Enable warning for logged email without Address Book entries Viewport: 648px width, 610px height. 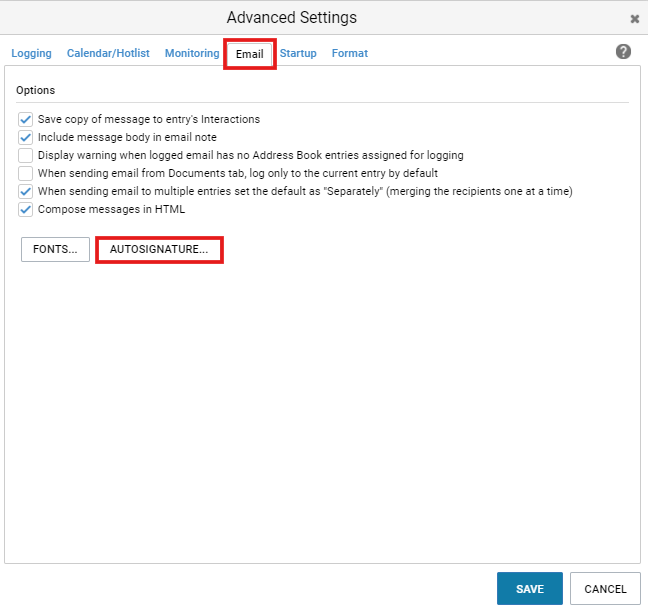tap(26, 155)
